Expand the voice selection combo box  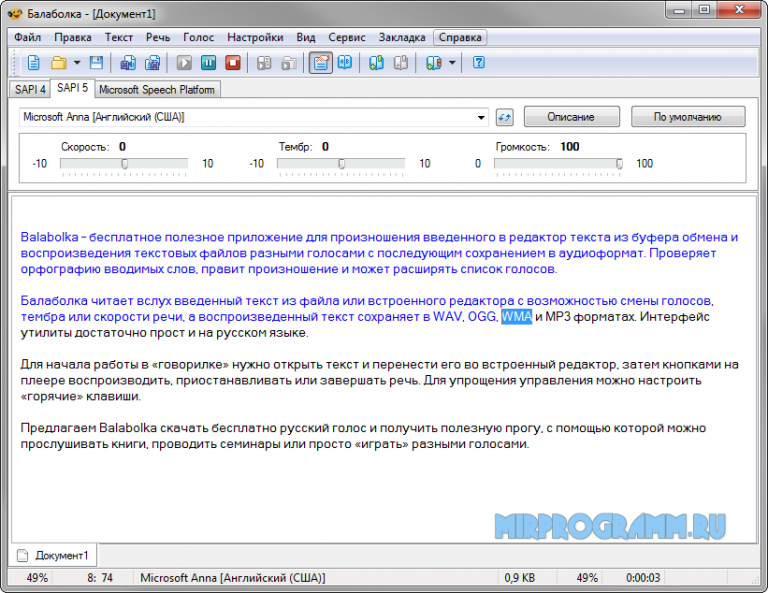(x=481, y=117)
